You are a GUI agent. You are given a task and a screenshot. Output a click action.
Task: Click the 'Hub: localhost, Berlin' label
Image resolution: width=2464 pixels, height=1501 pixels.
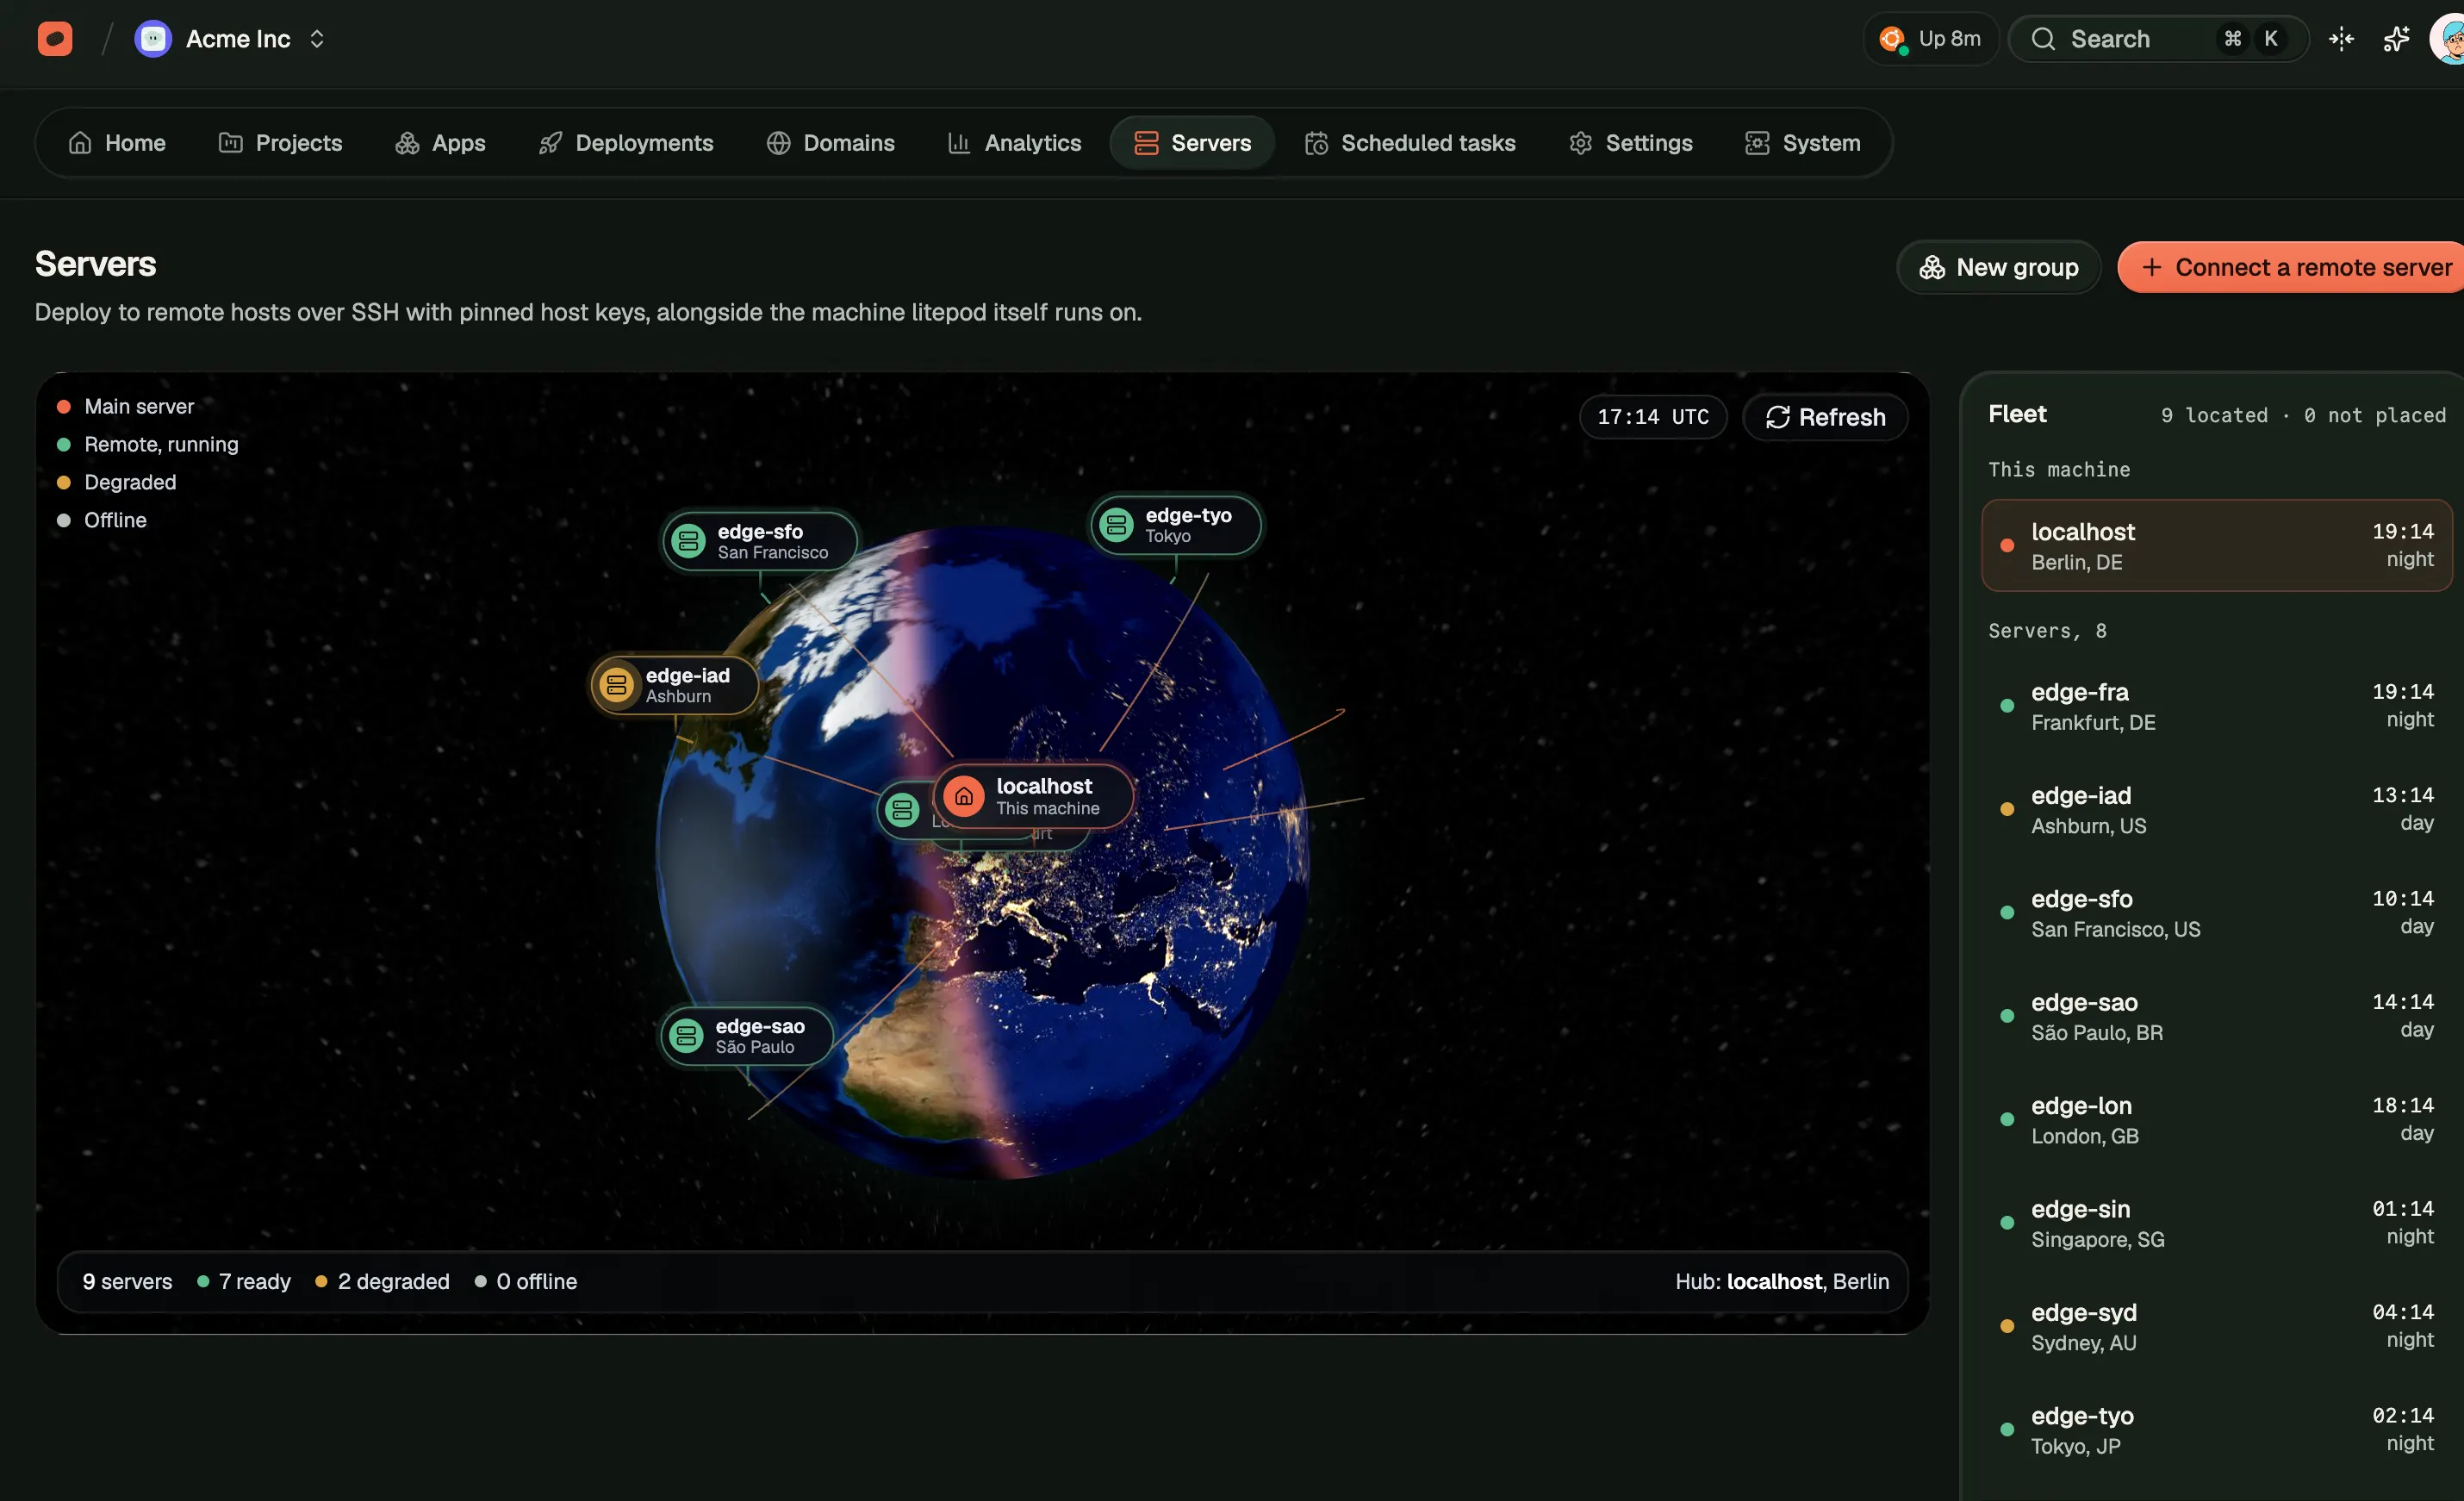1782,1281
